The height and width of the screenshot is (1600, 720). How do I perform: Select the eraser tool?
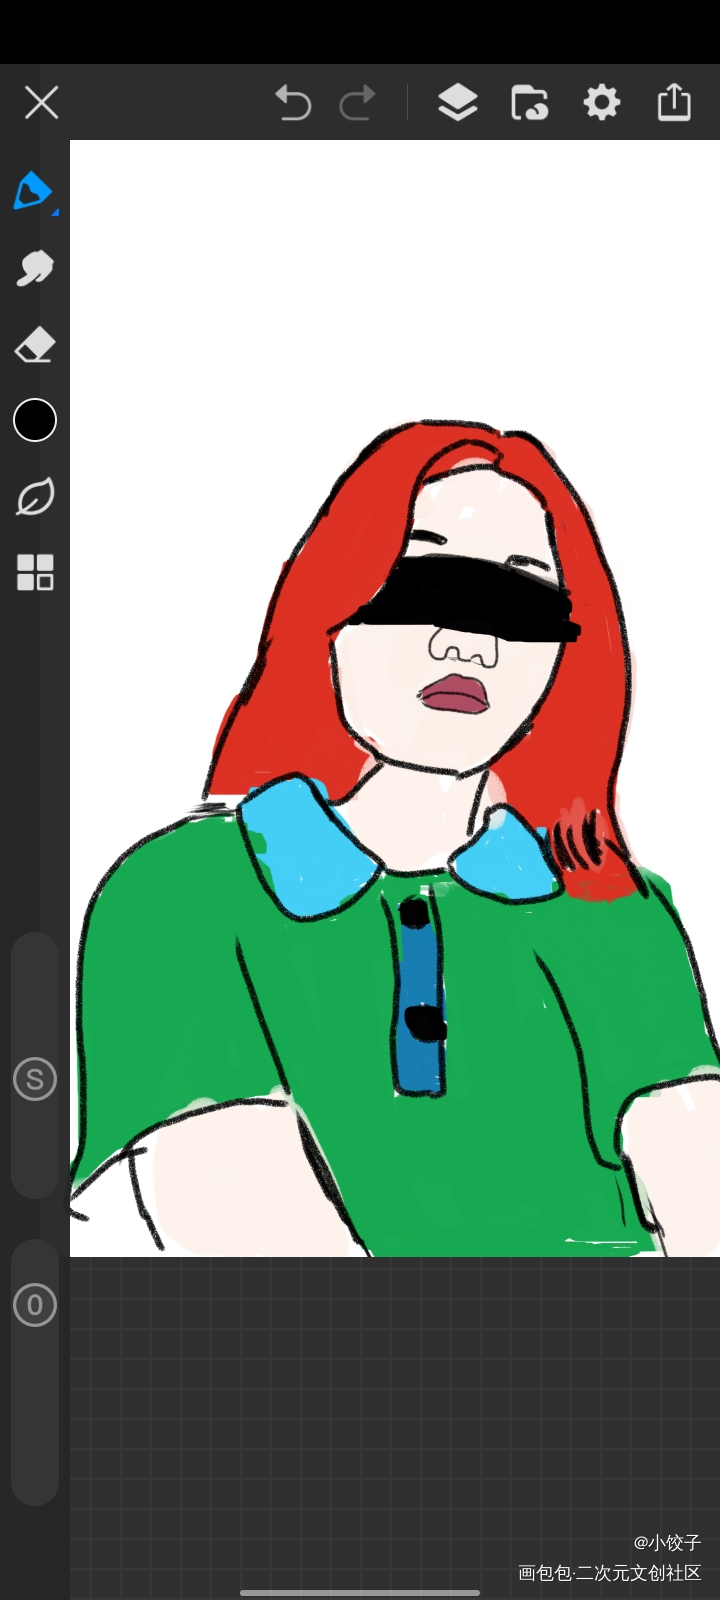pos(35,345)
